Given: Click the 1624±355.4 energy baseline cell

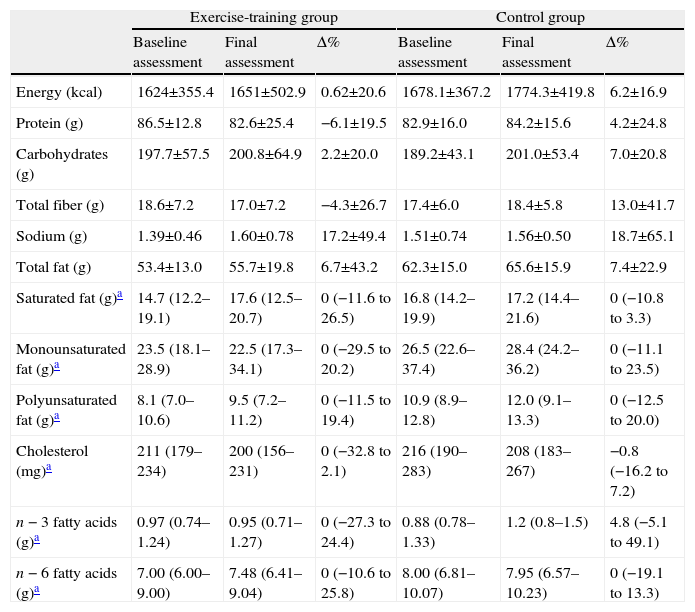Looking at the screenshot, I should point(176,93).
